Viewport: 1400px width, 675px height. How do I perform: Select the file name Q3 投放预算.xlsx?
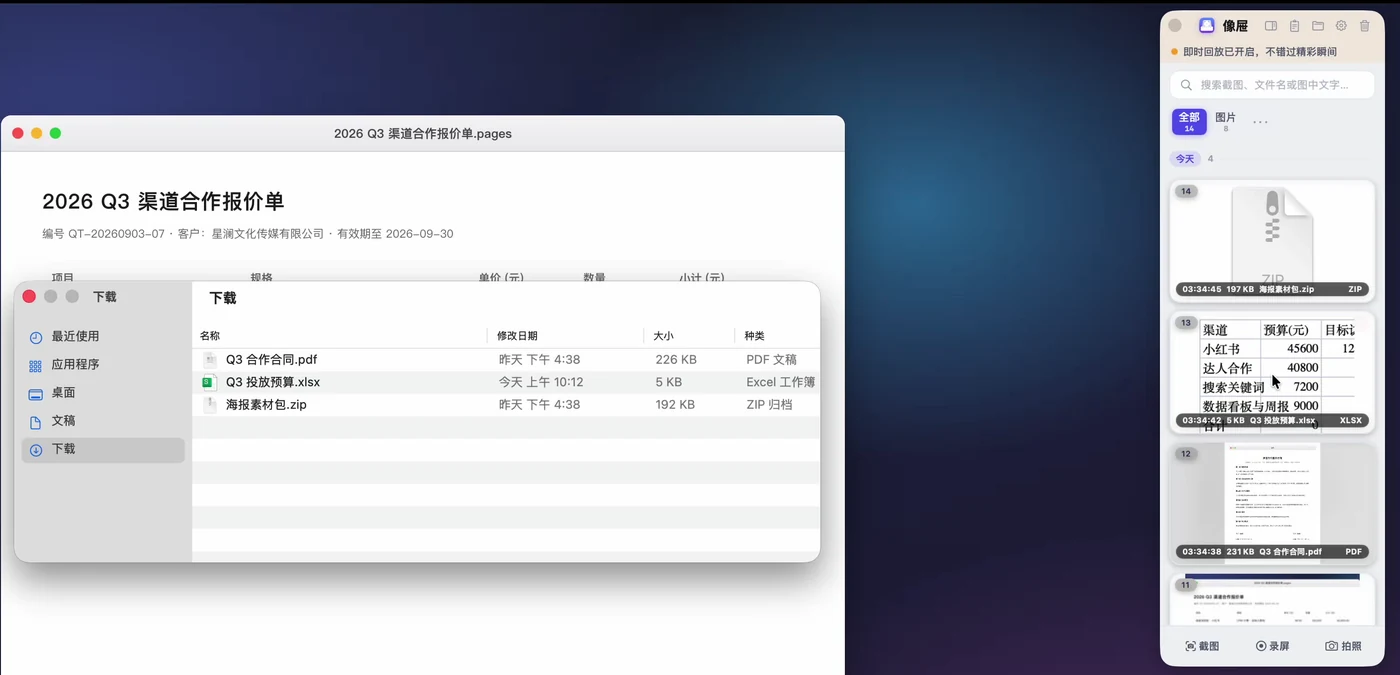point(273,382)
